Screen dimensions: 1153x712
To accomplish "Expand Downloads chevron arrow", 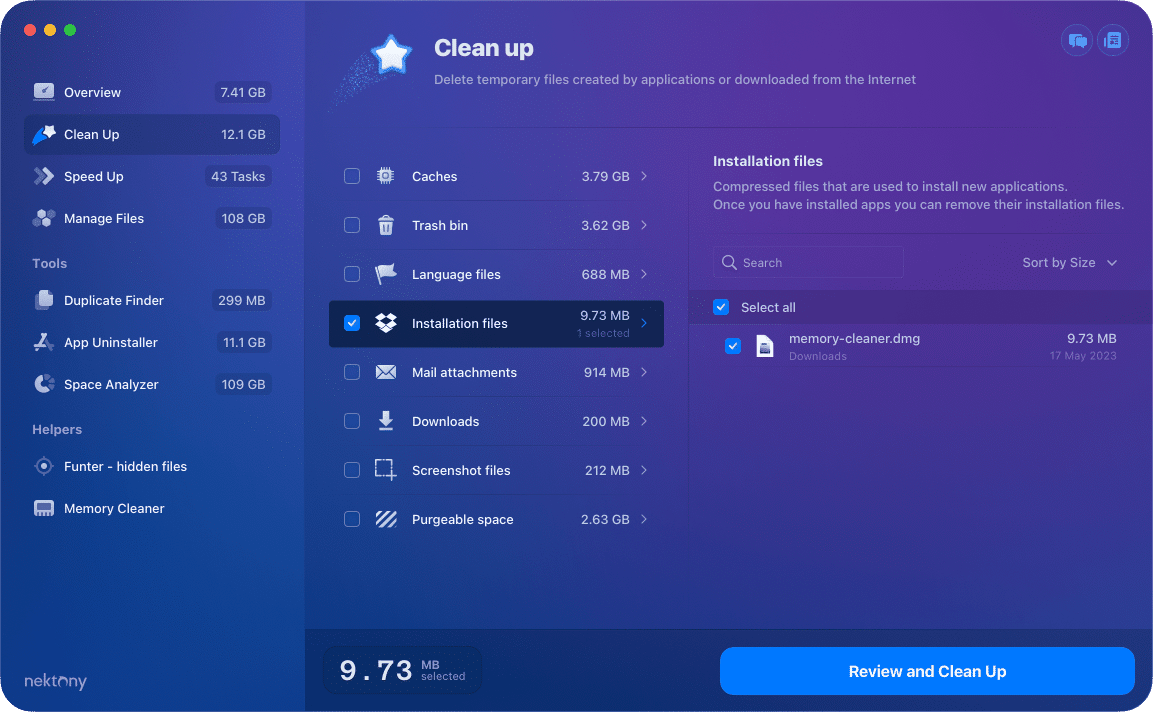I will pos(644,421).
